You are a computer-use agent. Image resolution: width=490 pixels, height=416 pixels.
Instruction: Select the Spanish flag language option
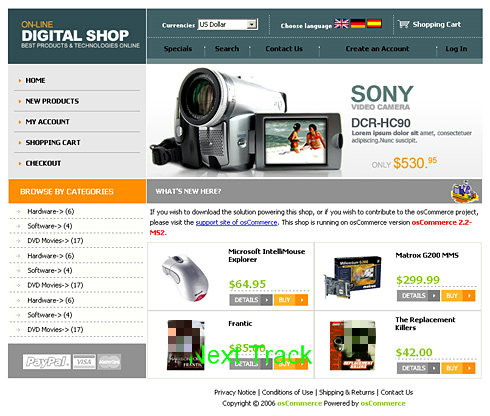(x=374, y=24)
